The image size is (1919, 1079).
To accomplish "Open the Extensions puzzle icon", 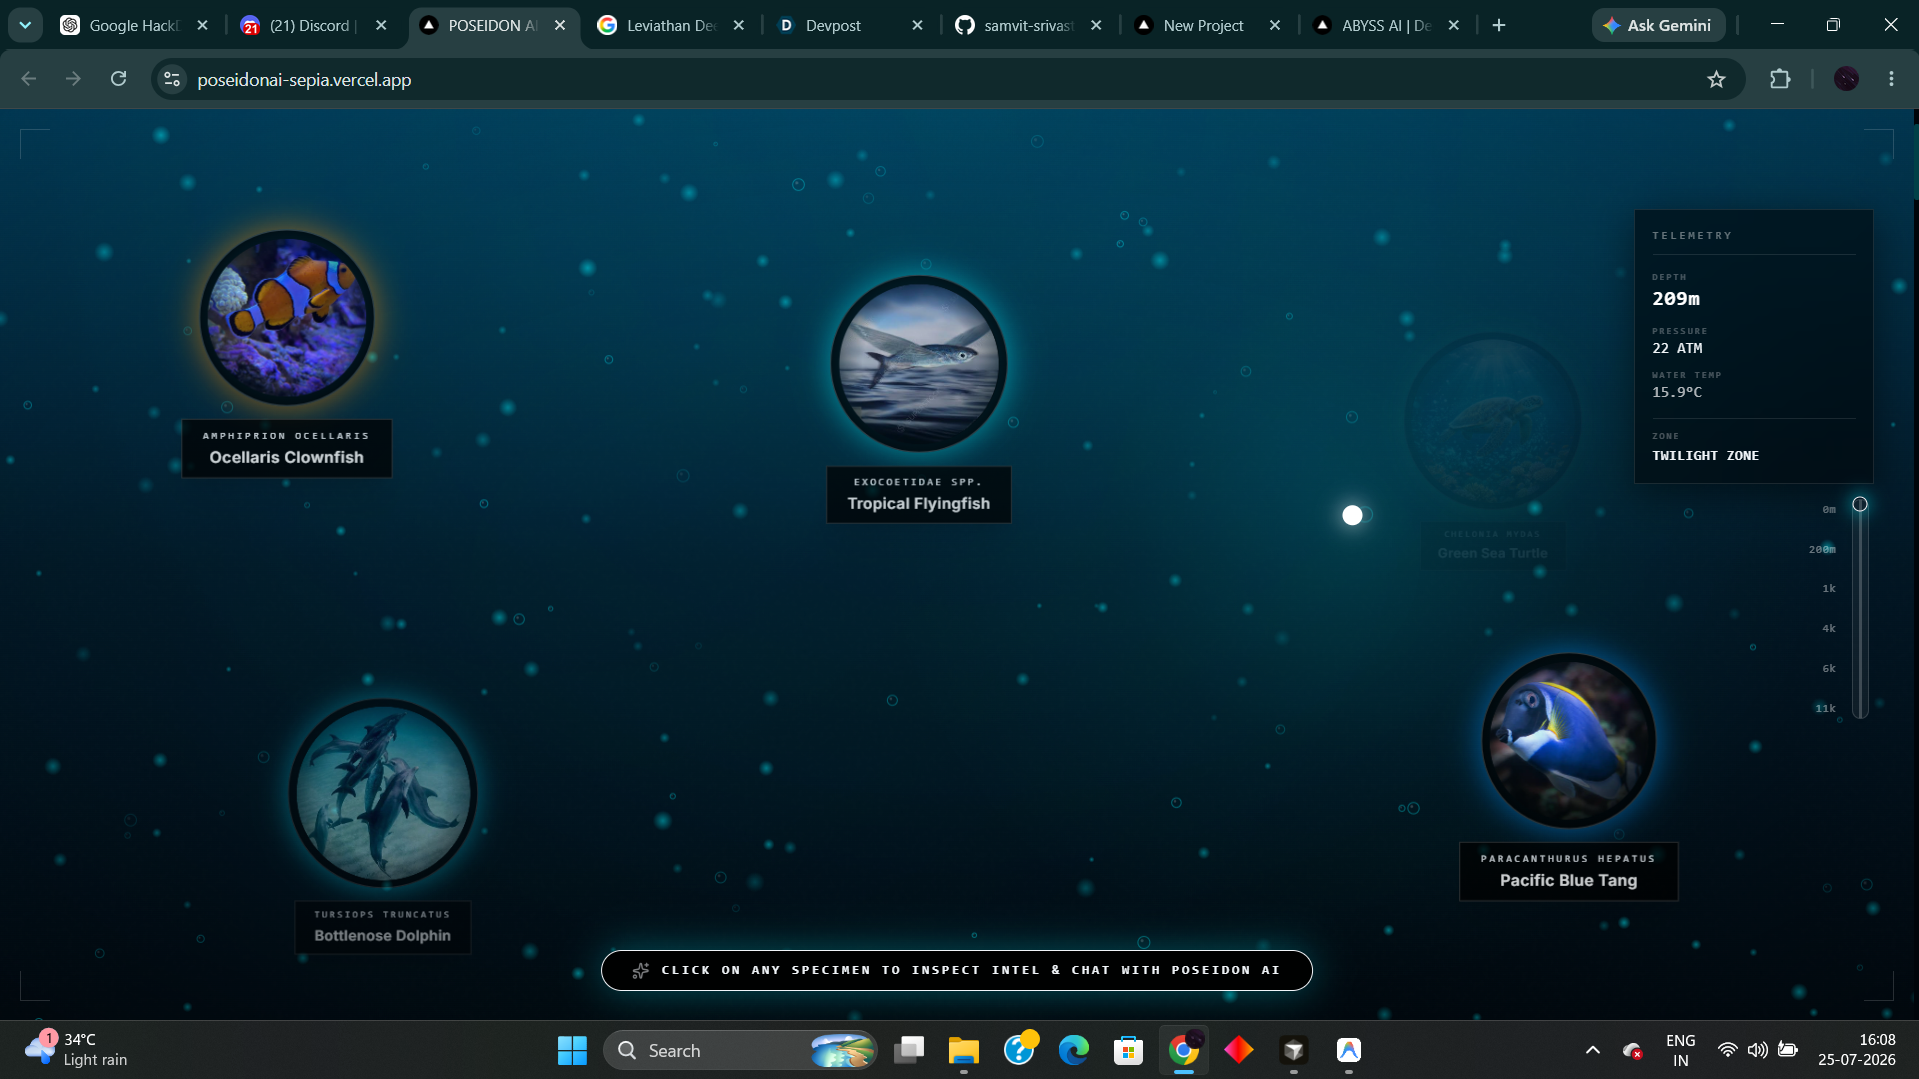I will point(1780,79).
